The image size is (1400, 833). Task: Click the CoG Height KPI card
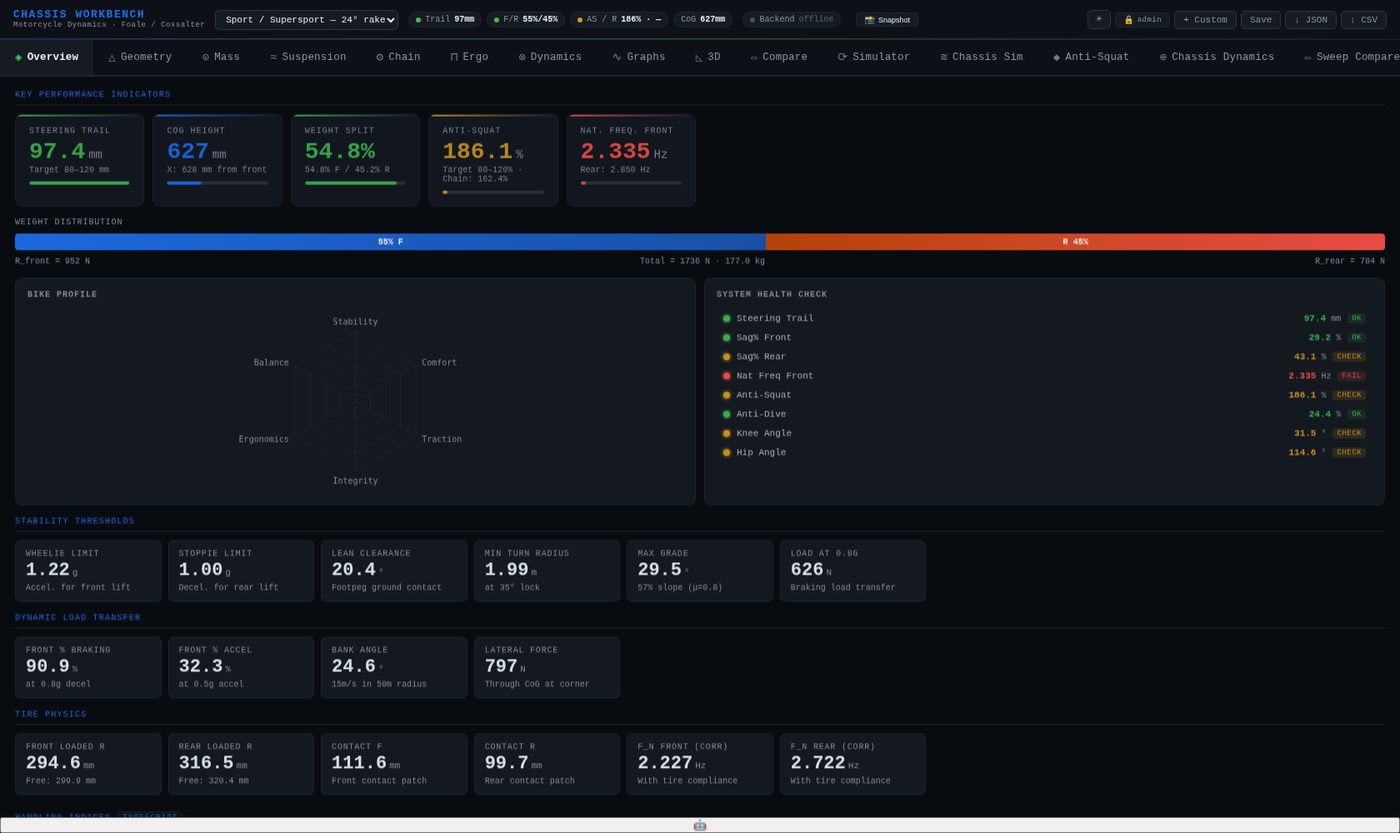pyautogui.click(x=217, y=160)
